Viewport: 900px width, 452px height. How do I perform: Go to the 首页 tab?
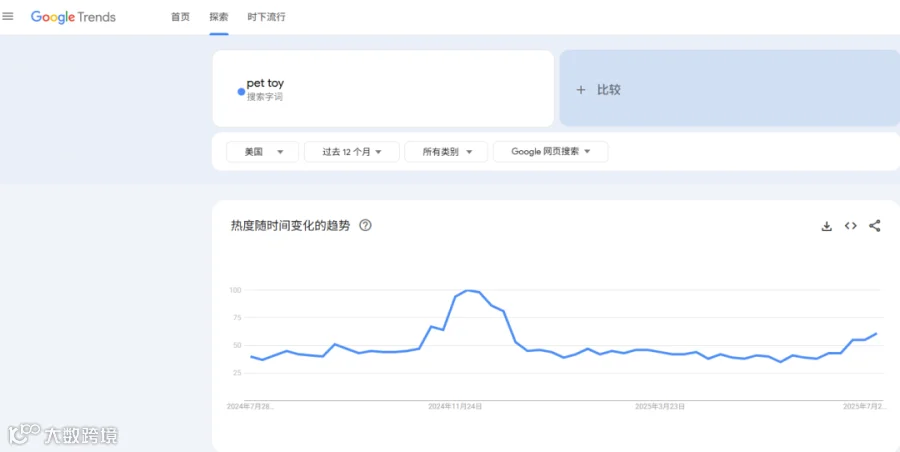coord(180,17)
